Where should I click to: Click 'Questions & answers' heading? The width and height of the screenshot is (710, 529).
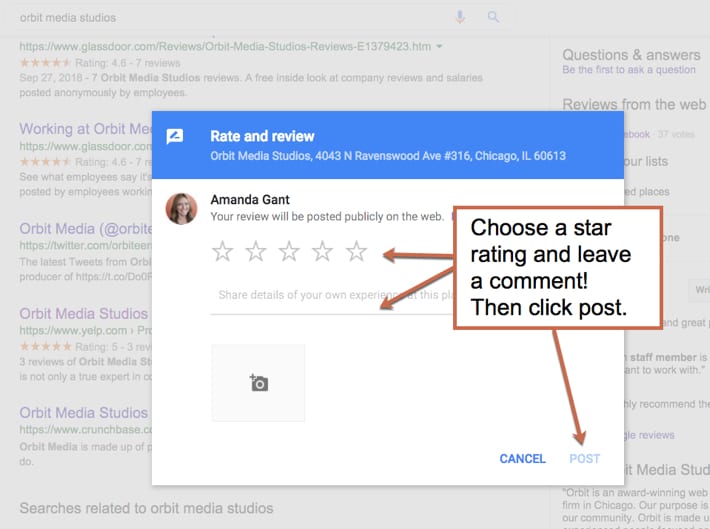coord(631,55)
